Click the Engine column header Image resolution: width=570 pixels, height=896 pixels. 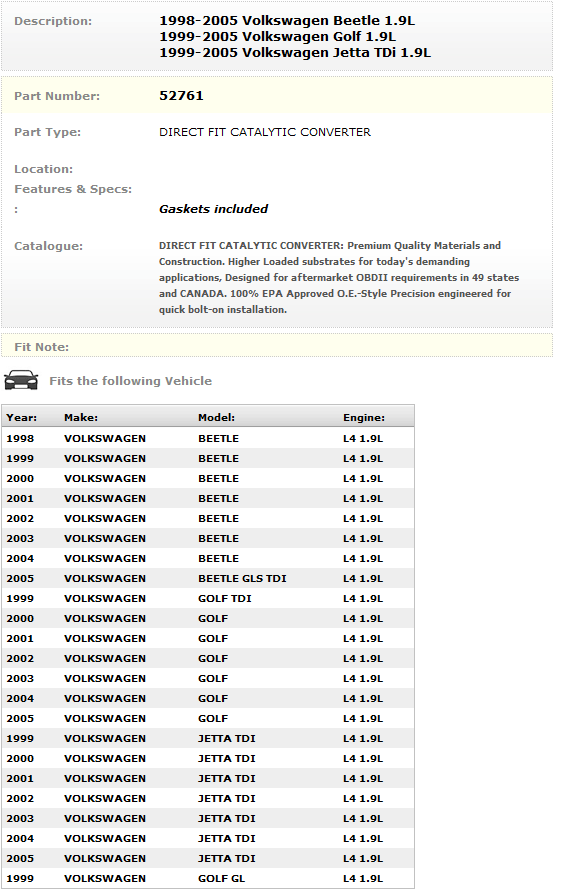[364, 418]
